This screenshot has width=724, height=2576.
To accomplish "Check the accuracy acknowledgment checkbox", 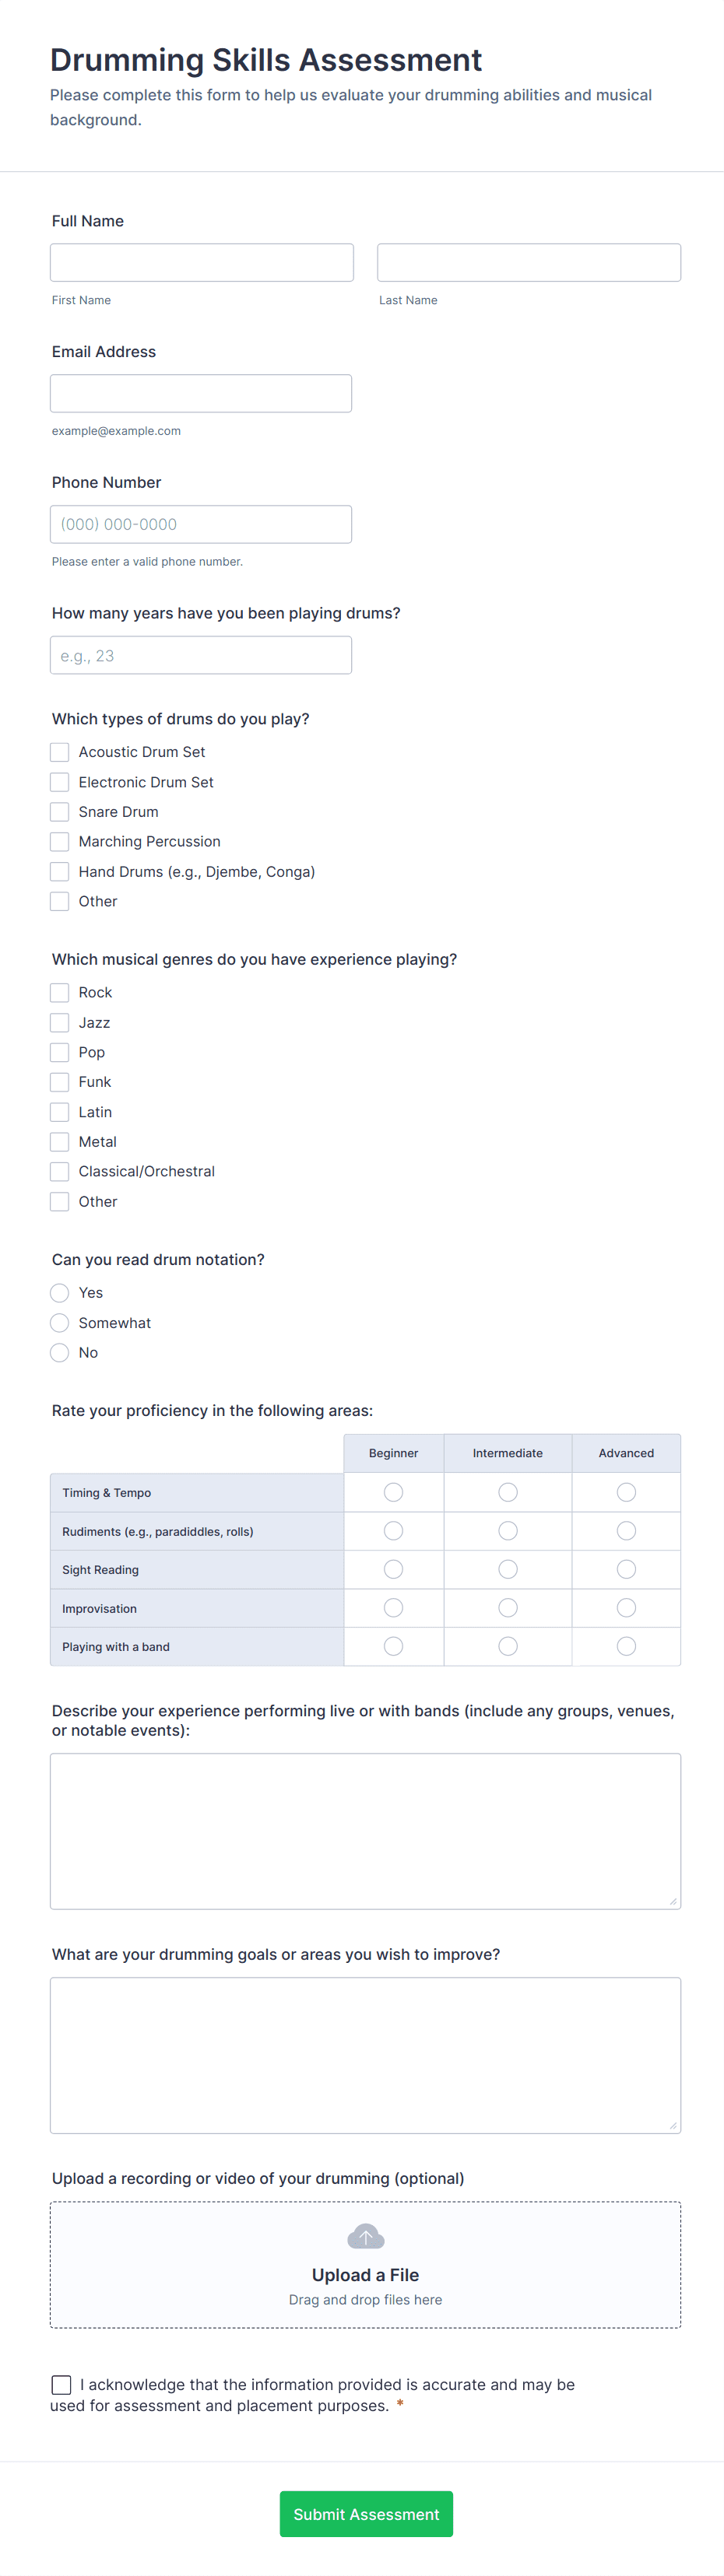I will click(61, 2384).
